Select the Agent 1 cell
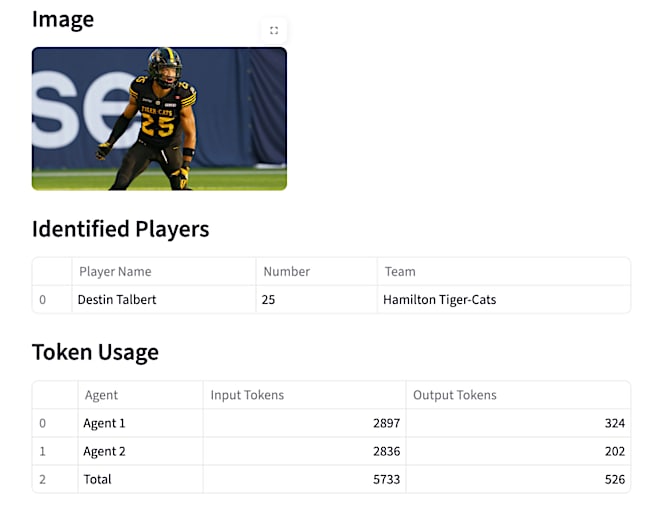Viewport: 650px width, 511px height. (x=104, y=423)
